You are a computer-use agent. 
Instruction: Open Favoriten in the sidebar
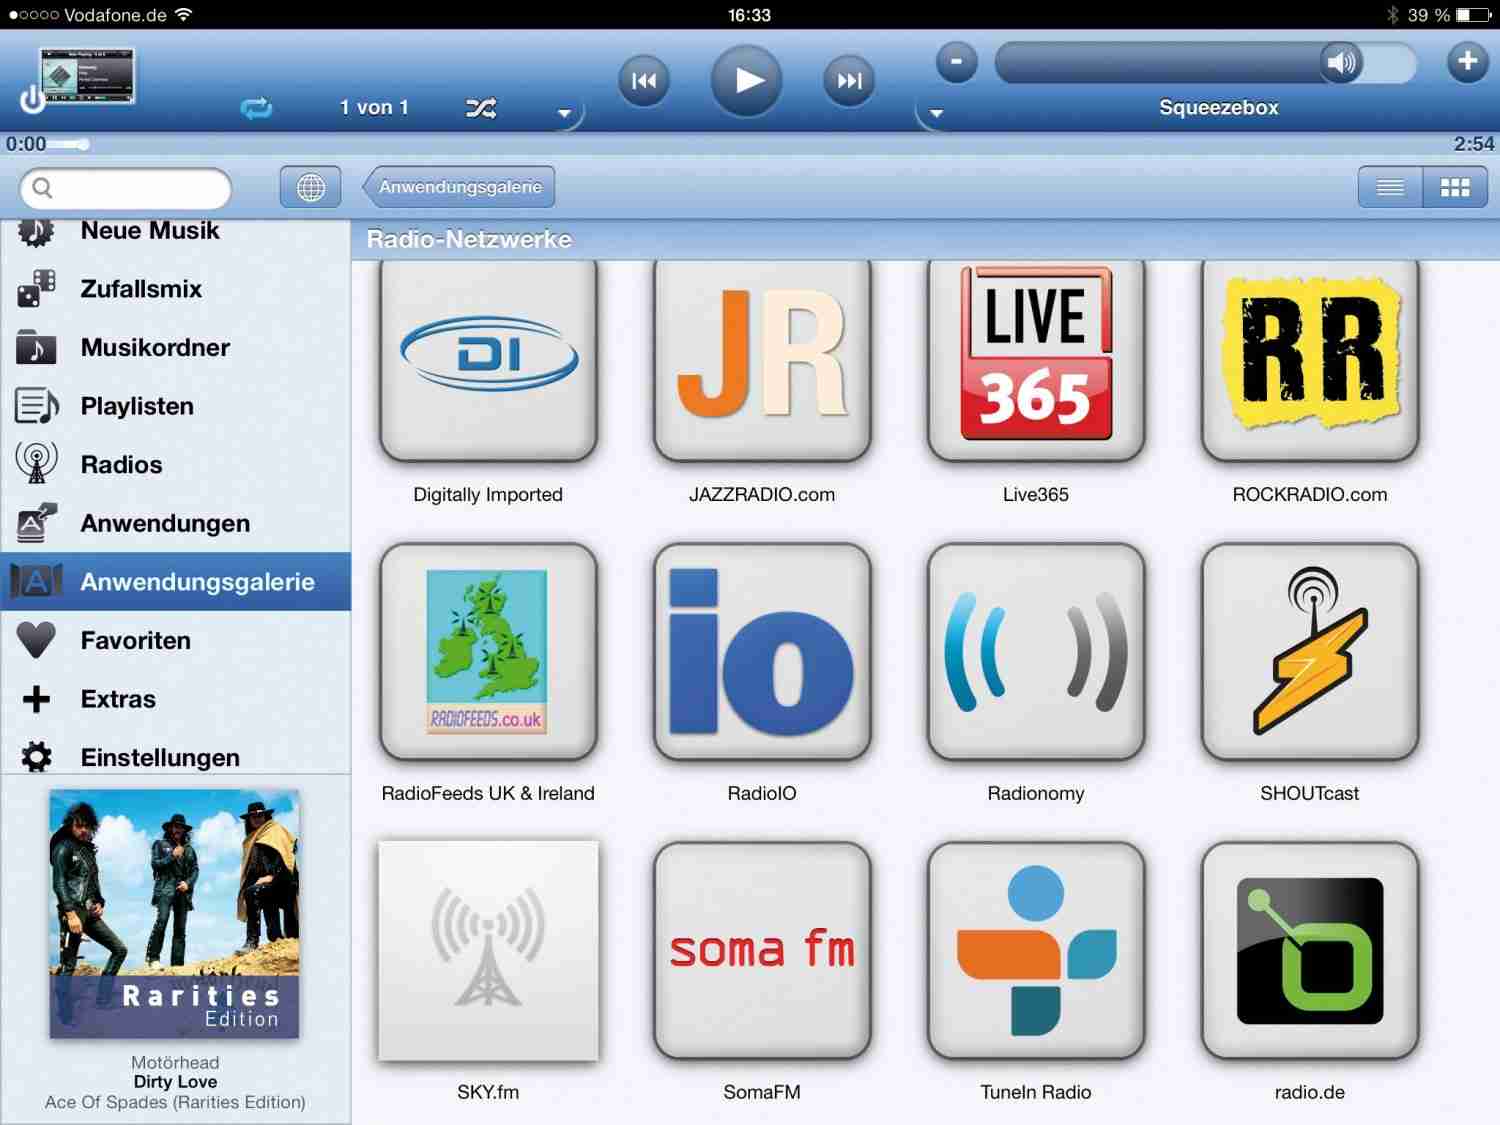175,640
